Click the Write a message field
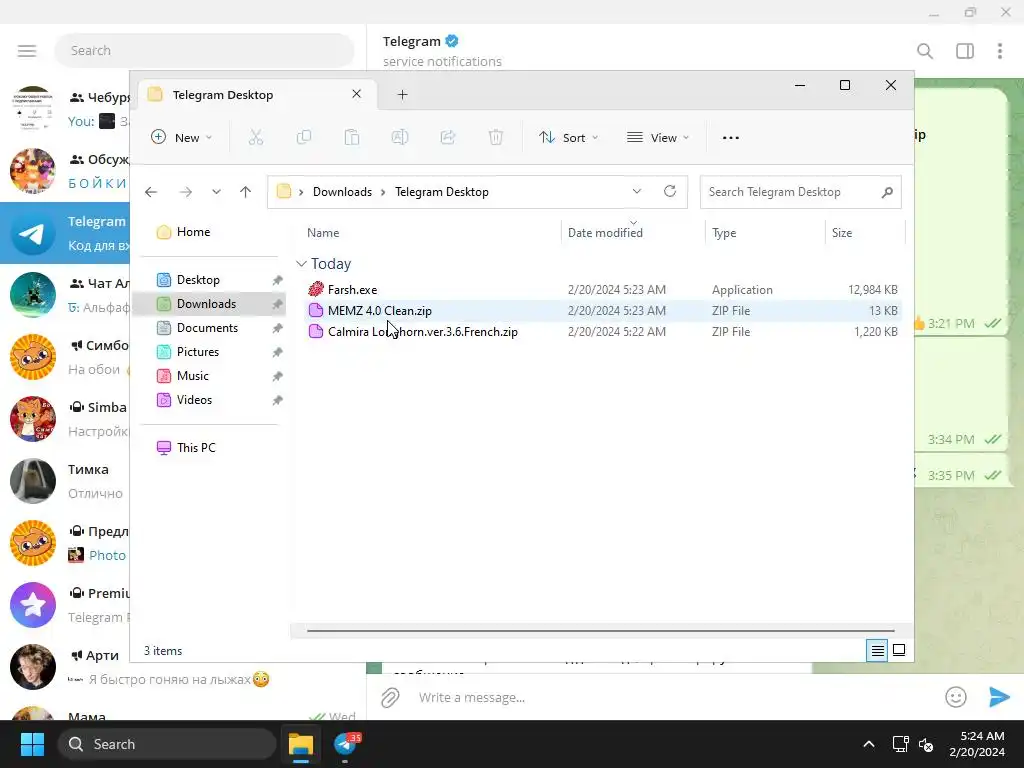Image resolution: width=1024 pixels, height=768 pixels. 673,697
